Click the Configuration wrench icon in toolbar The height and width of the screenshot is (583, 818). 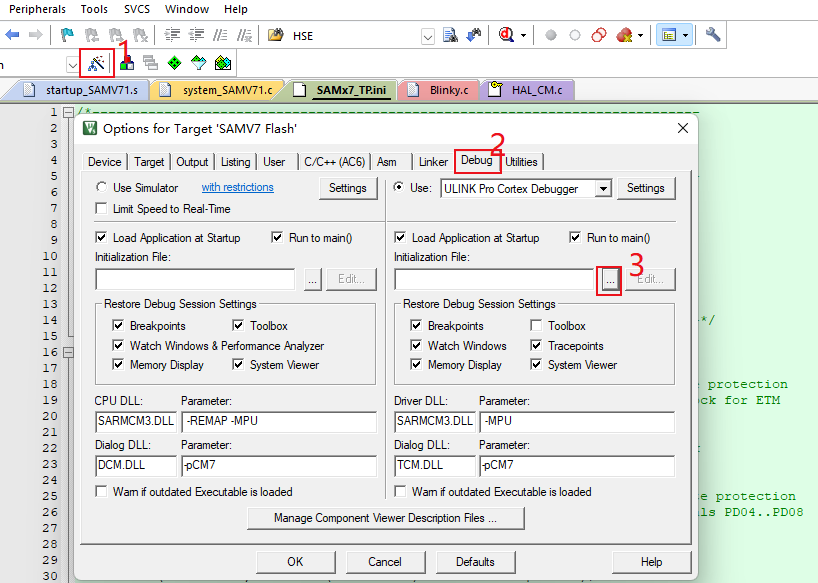tap(713, 35)
